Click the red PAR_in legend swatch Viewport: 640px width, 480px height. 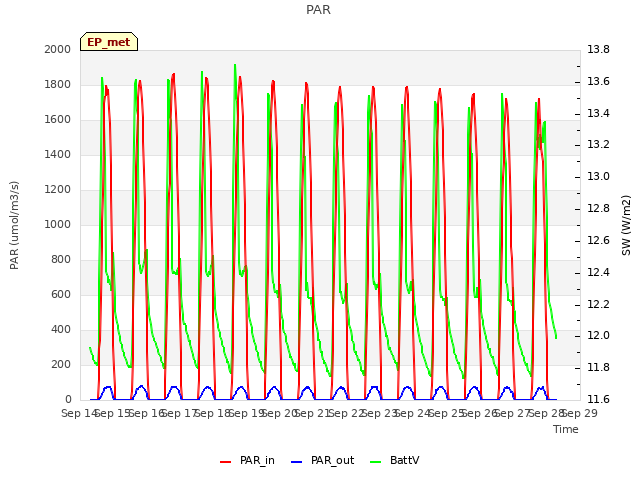tap(226, 462)
